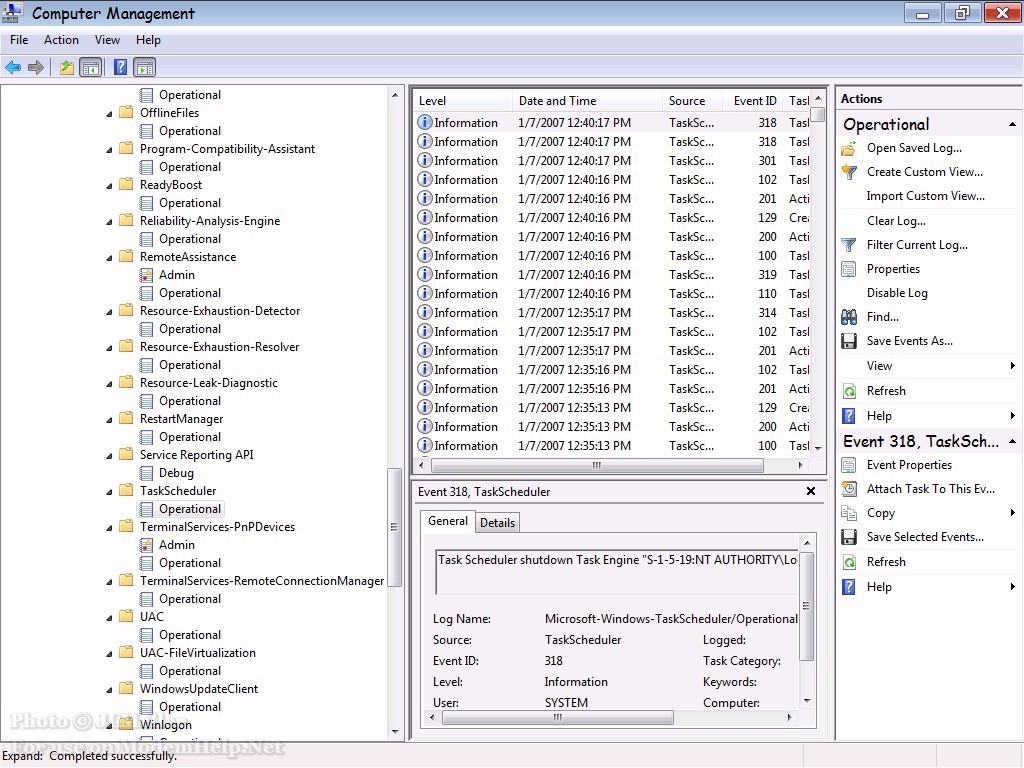Select the Admin log under TerminalServices-PnPDevices
1024x768 pixels.
tap(176, 545)
